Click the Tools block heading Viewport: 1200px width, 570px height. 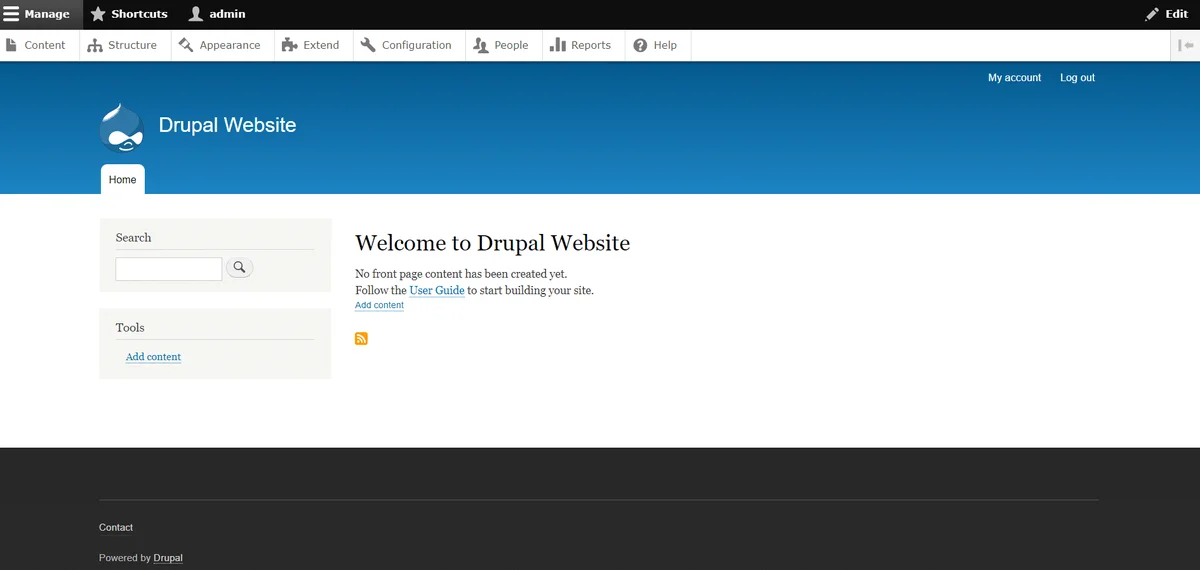[130, 327]
